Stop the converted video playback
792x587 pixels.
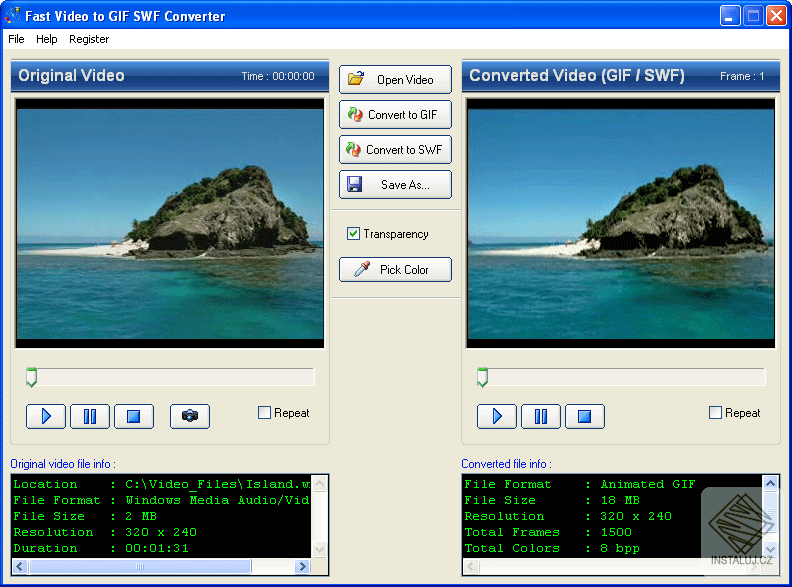585,416
